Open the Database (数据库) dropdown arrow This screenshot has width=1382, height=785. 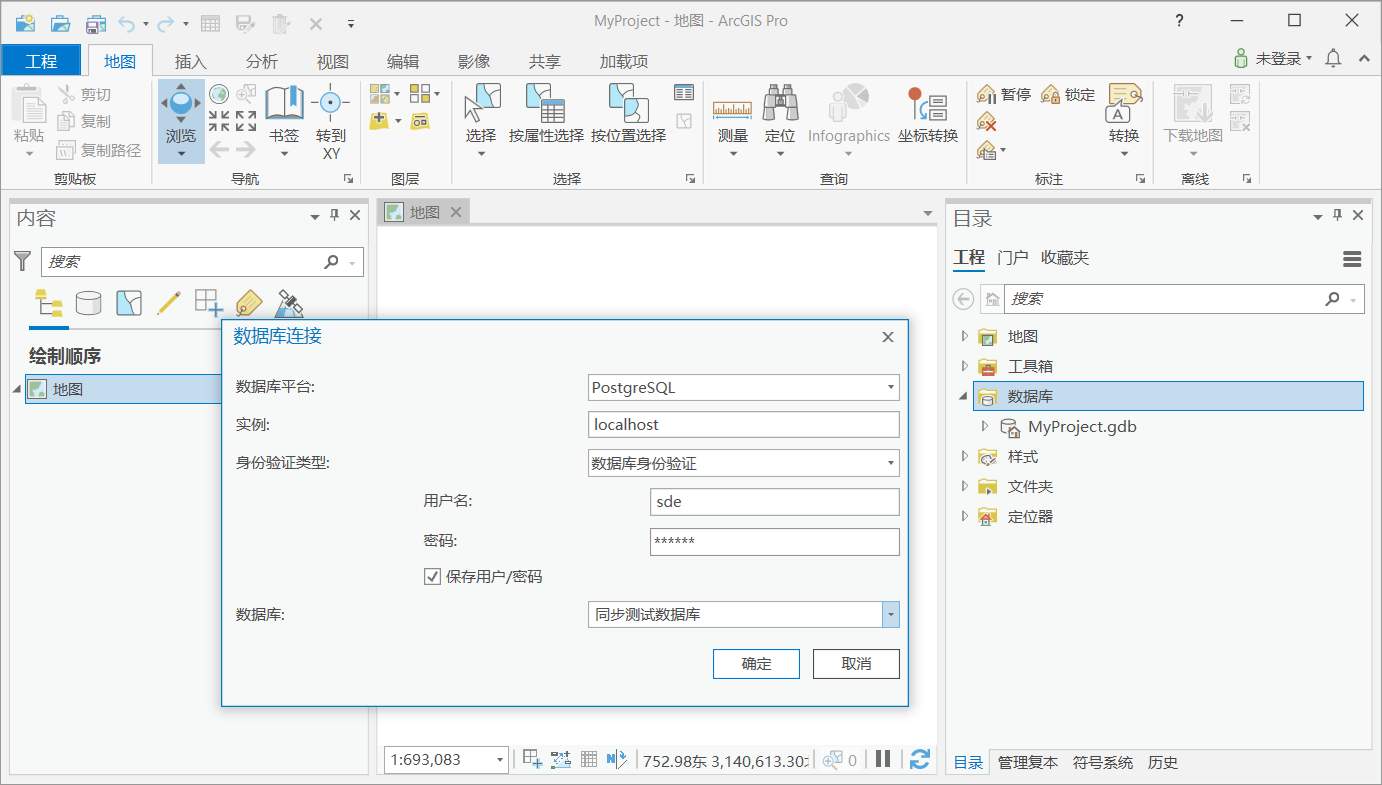[891, 615]
